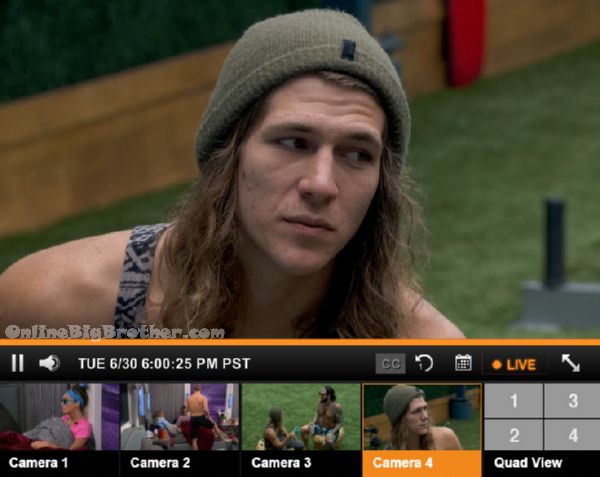Screen dimensions: 600x477
Task: Select the Camera 2 thumbnail
Action: tap(180, 417)
